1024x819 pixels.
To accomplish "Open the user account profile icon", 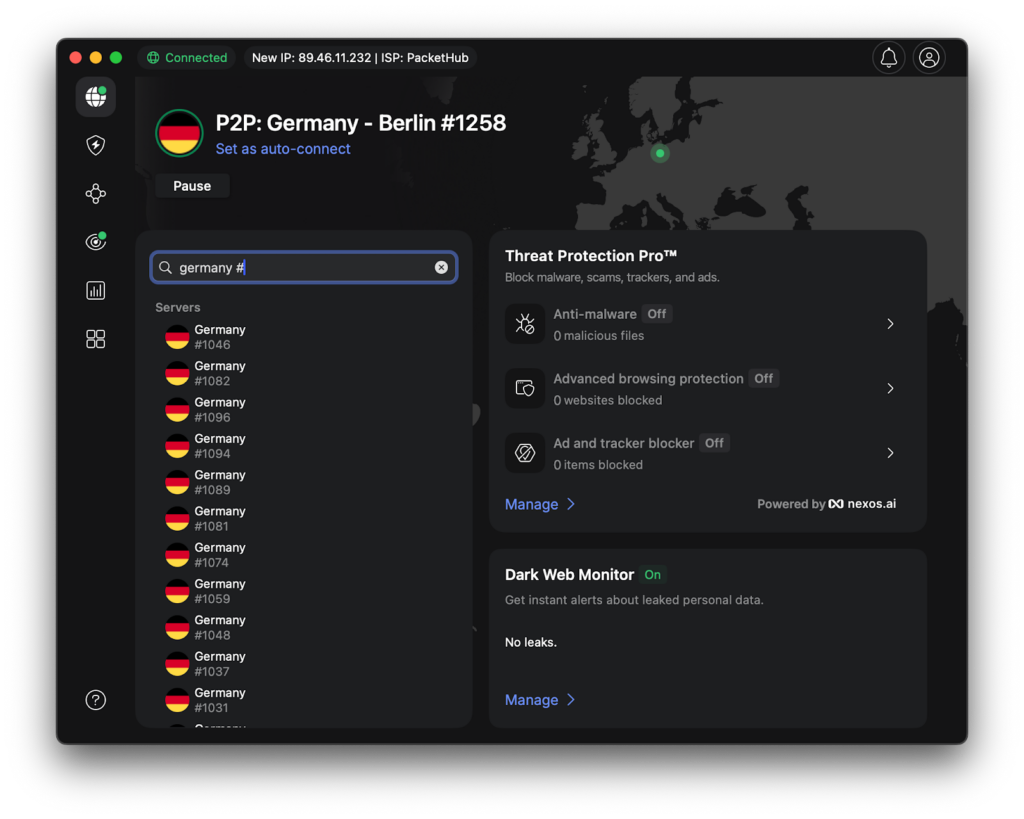I will coord(929,57).
